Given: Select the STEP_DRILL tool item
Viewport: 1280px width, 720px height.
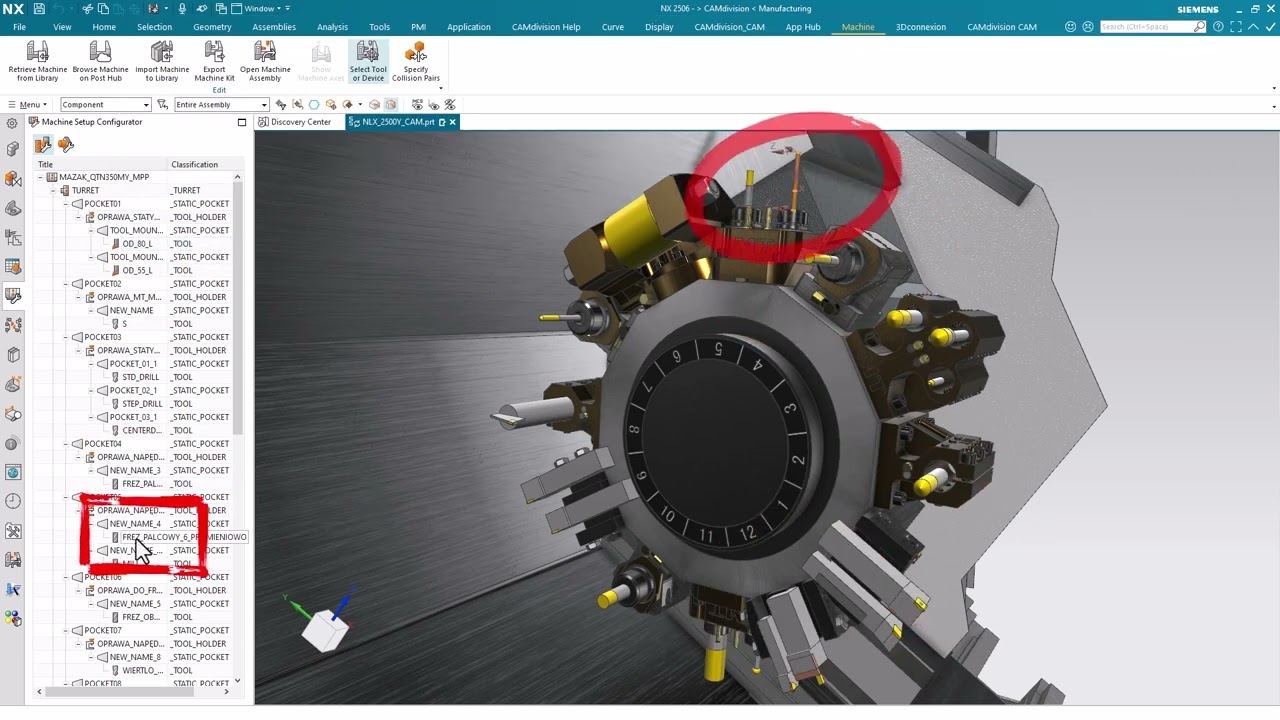Looking at the screenshot, I should pos(141,404).
